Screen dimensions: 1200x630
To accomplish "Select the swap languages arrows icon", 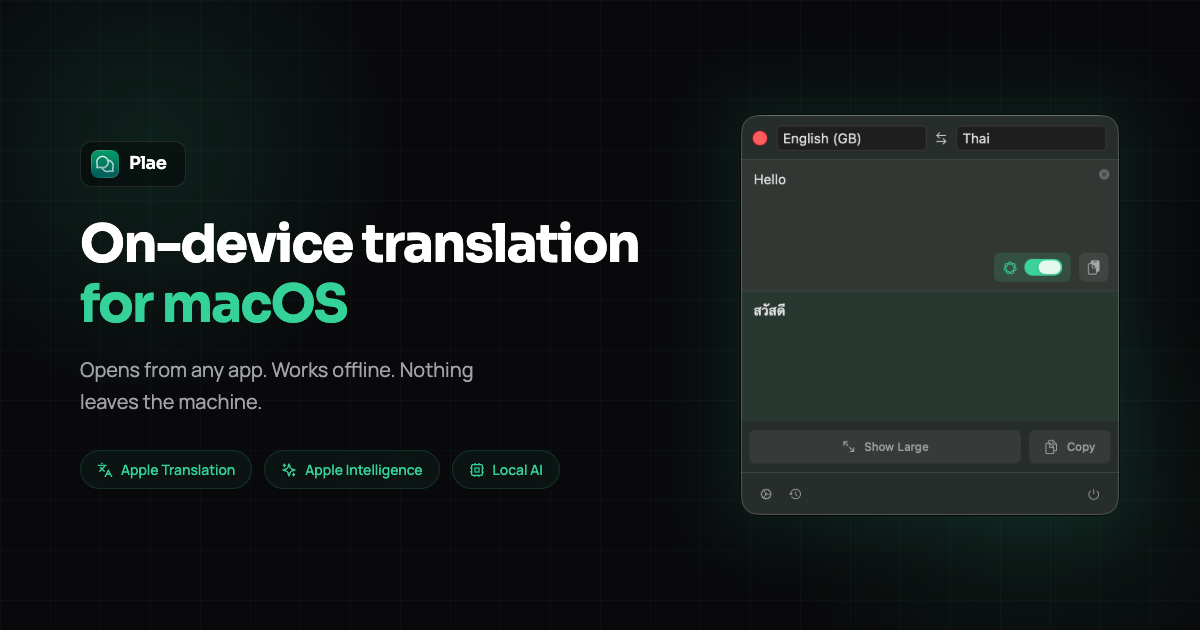I will pos(941,138).
